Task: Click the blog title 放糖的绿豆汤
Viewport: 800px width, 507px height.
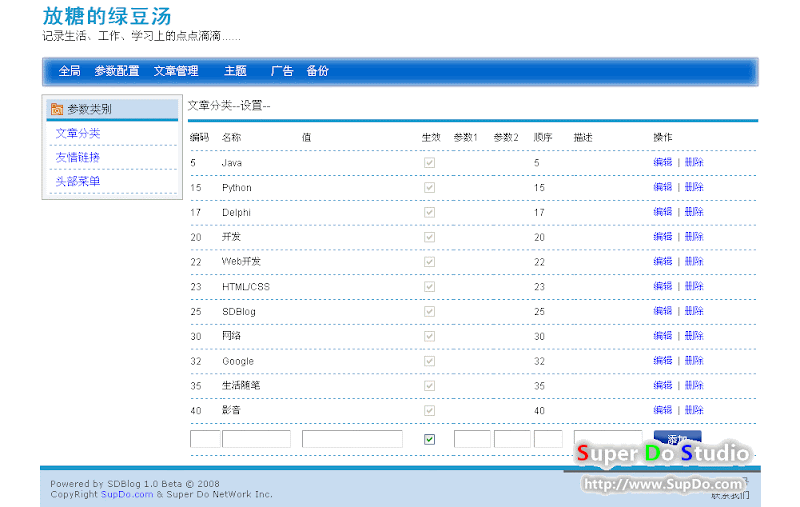Action: [107, 16]
